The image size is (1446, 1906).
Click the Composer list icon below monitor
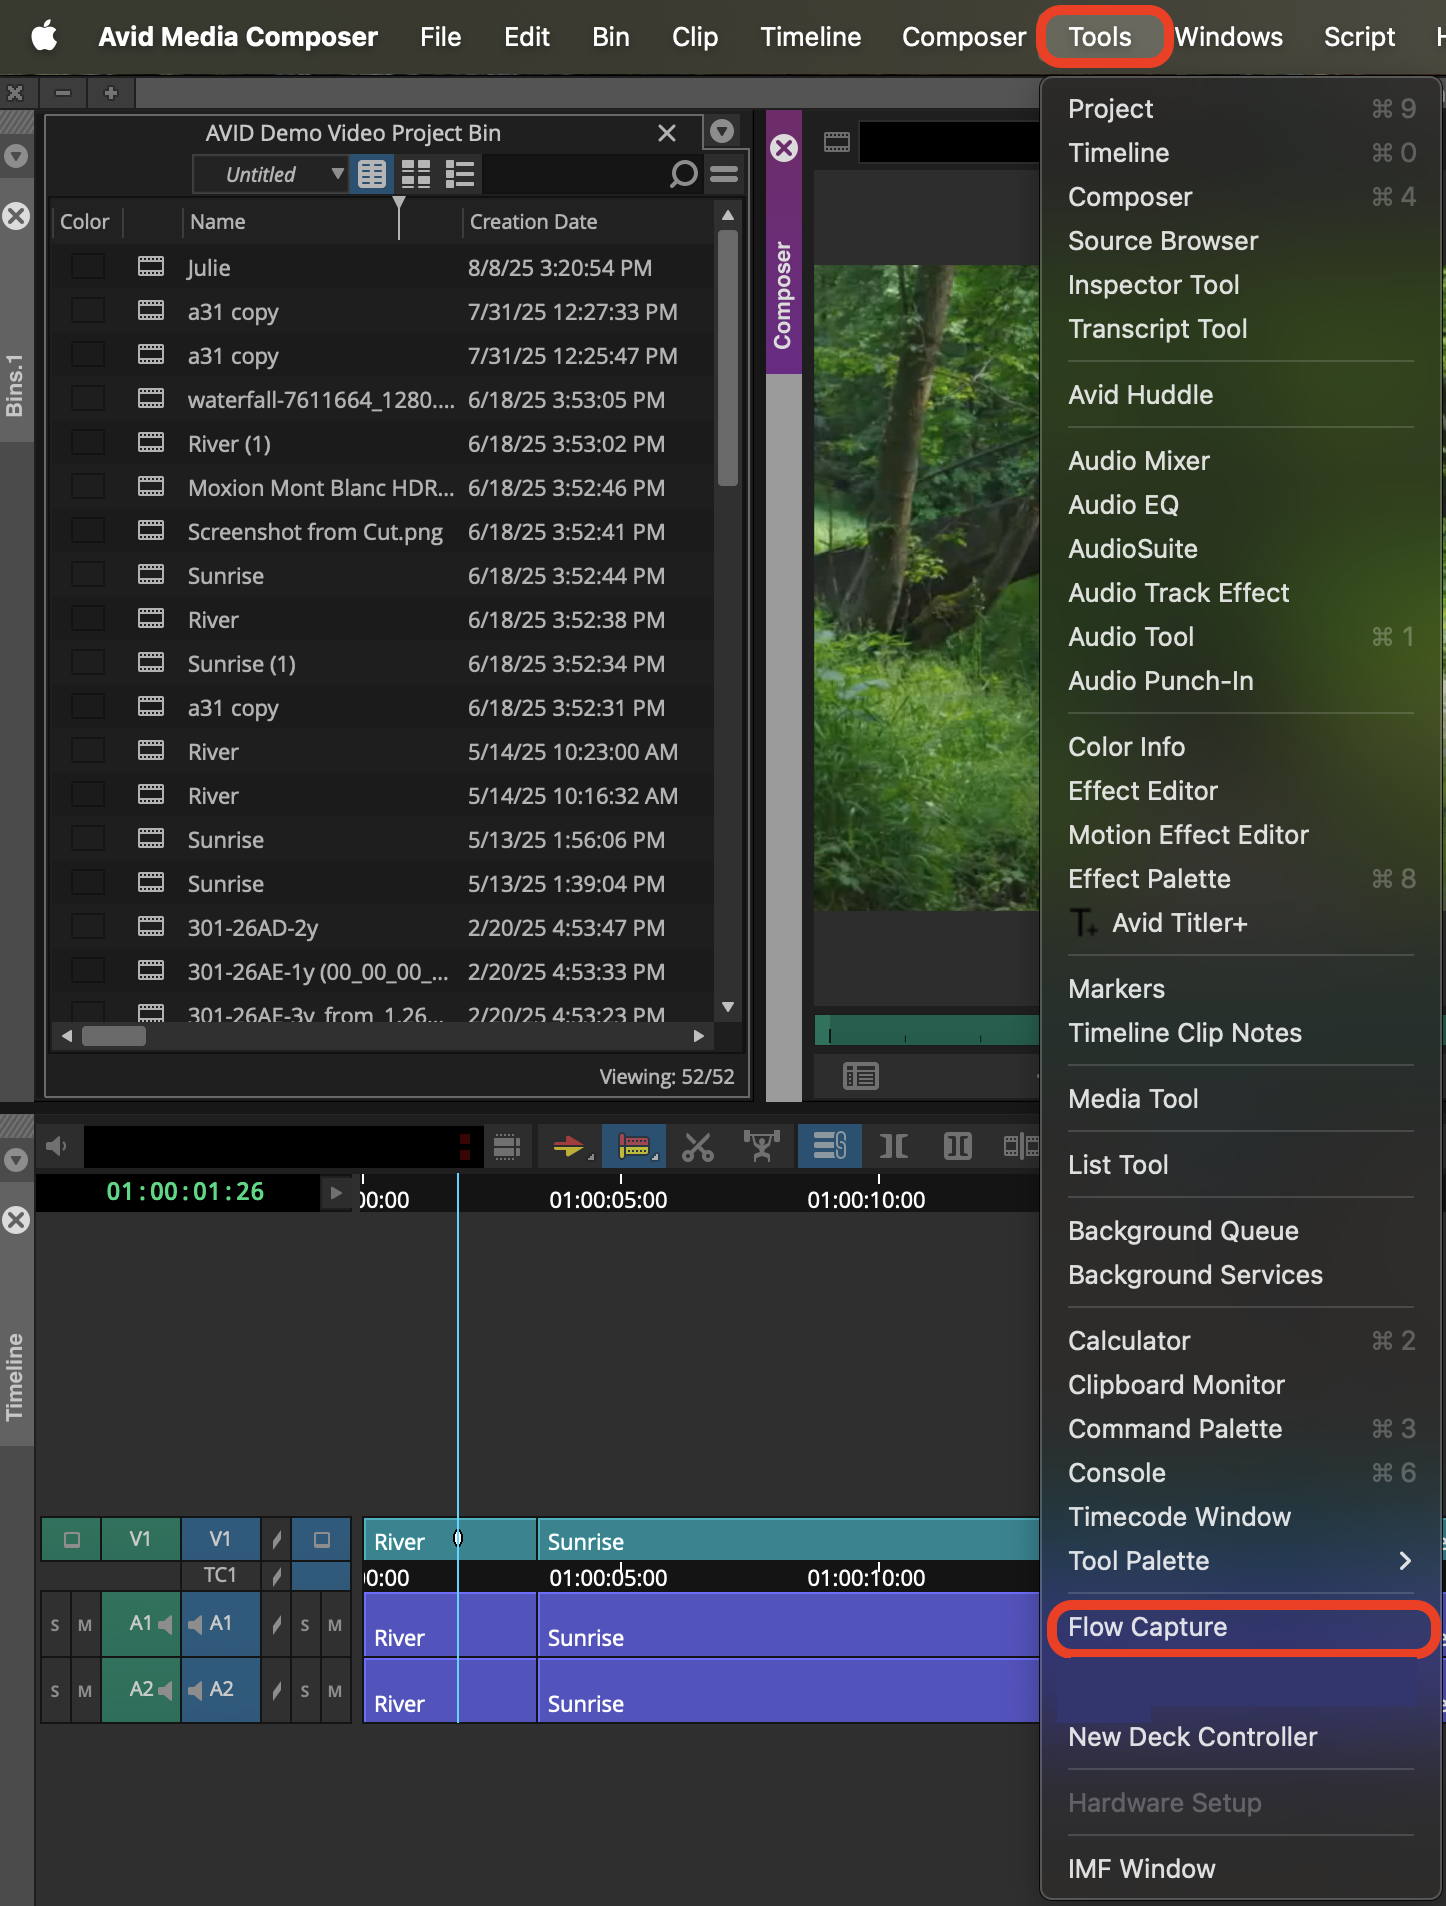pyautogui.click(x=860, y=1076)
